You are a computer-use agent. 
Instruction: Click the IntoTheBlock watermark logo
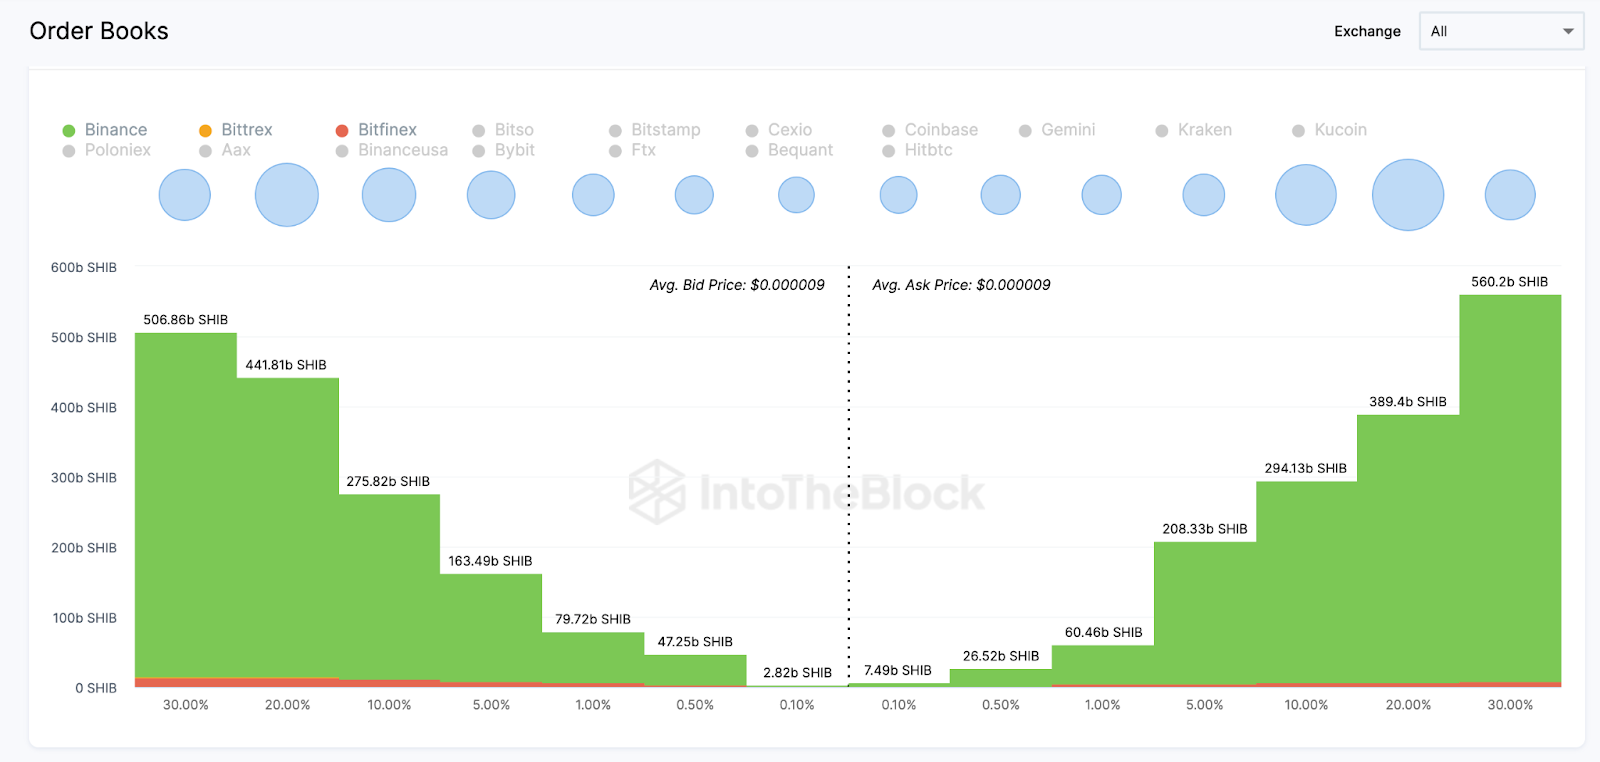656,492
